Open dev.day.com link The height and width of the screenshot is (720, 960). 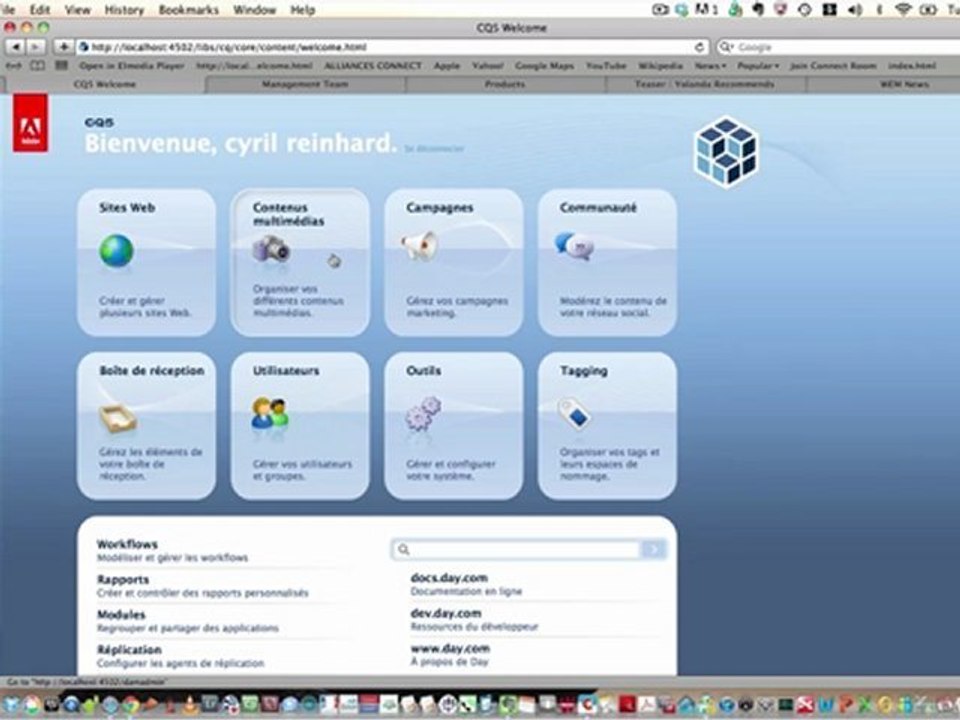[446, 613]
